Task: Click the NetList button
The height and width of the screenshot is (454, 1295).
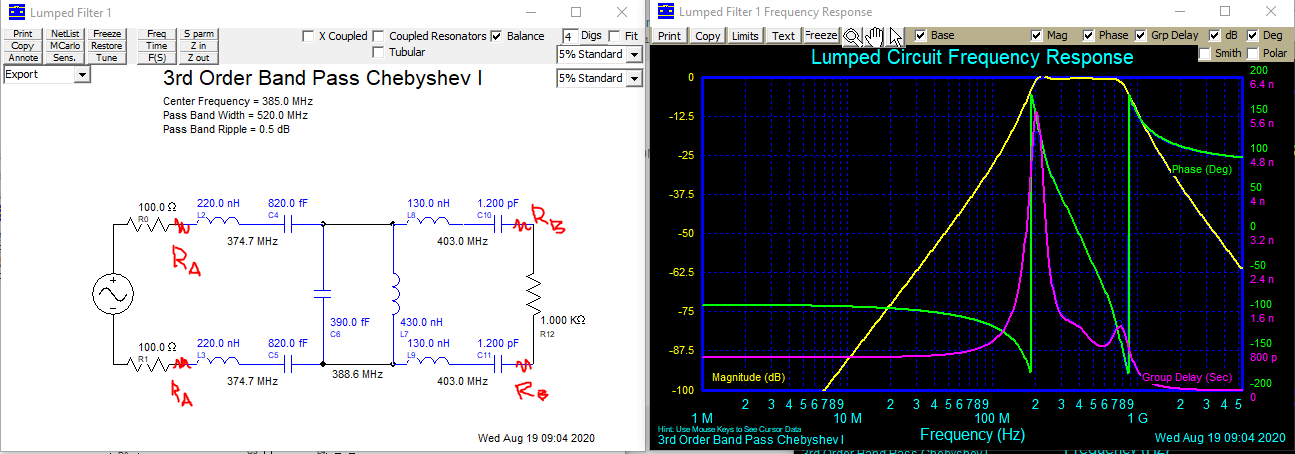Action: point(65,34)
